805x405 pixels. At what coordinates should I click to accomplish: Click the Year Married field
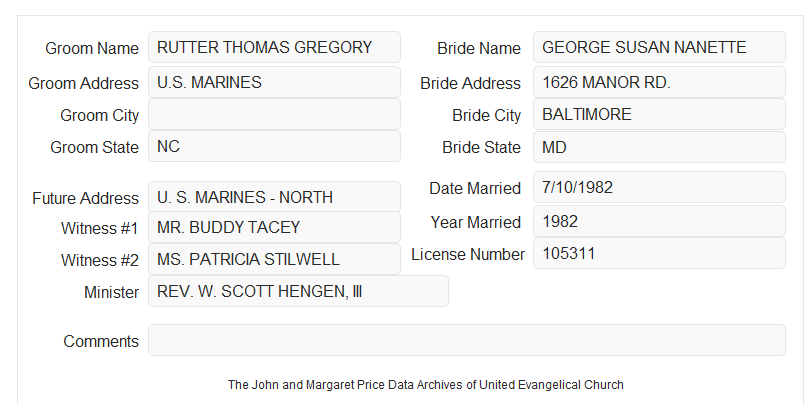[x=659, y=221]
